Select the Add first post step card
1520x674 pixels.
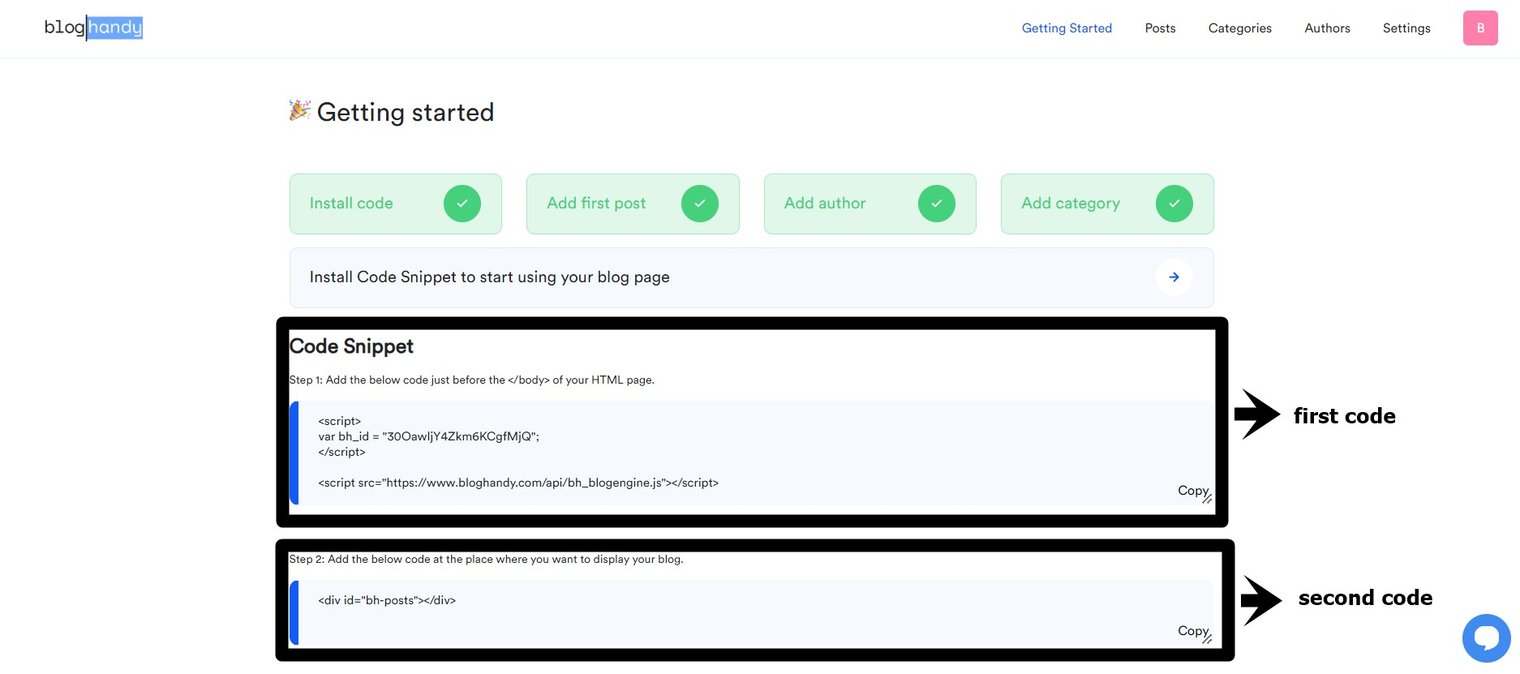pyautogui.click(x=633, y=204)
